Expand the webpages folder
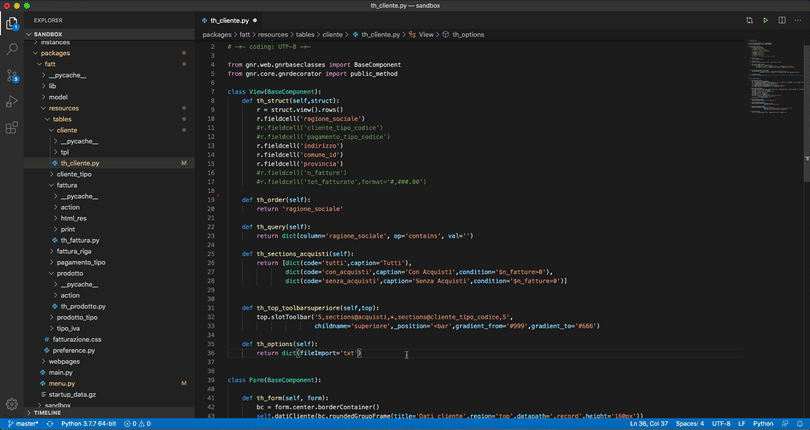Image resolution: width=810 pixels, height=430 pixels. tap(64, 361)
